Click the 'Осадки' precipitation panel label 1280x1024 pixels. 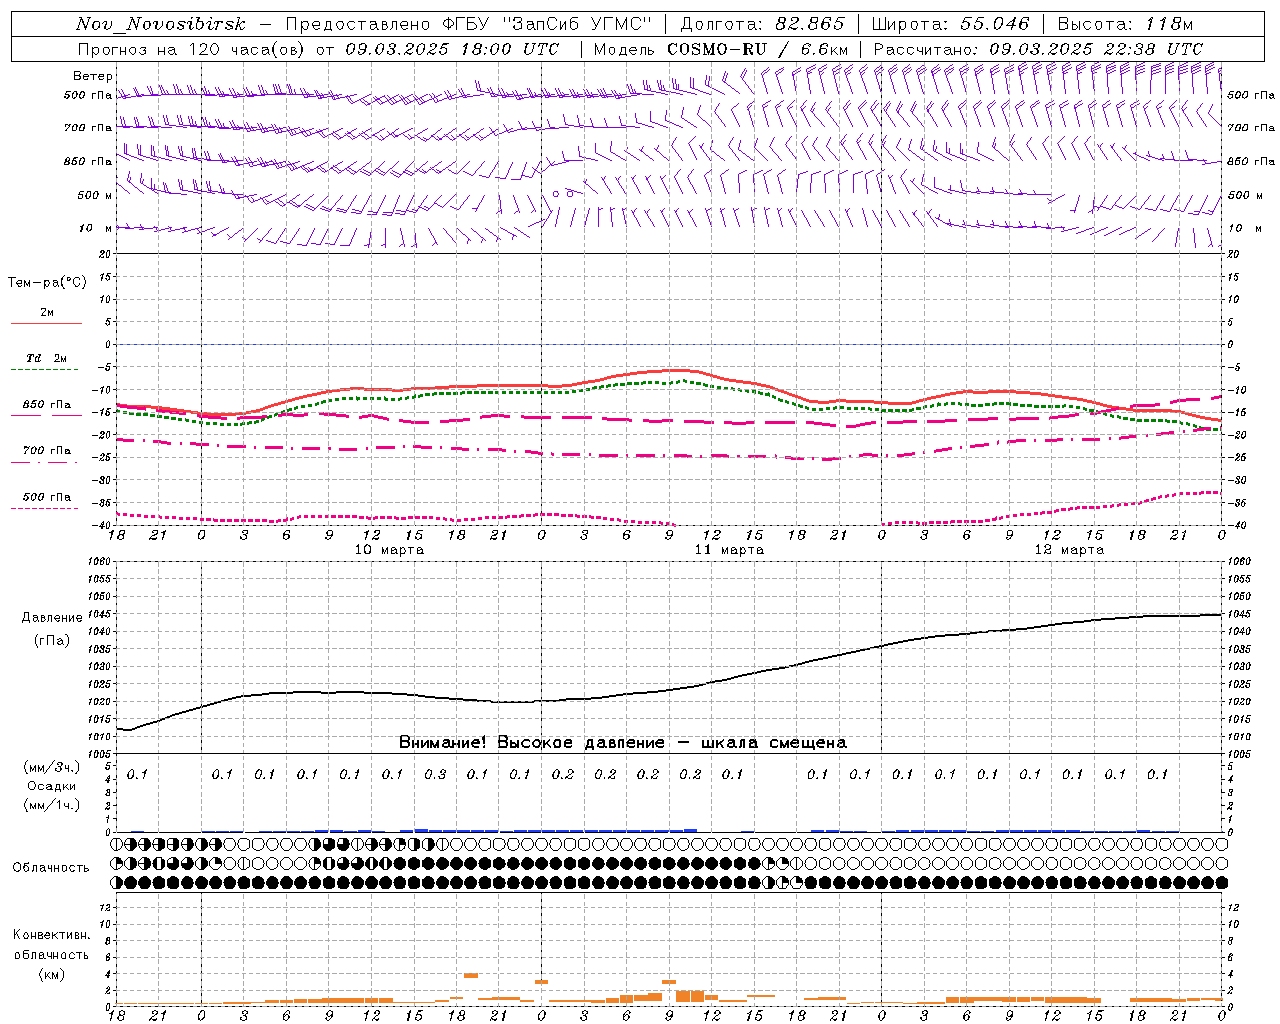tap(52, 786)
